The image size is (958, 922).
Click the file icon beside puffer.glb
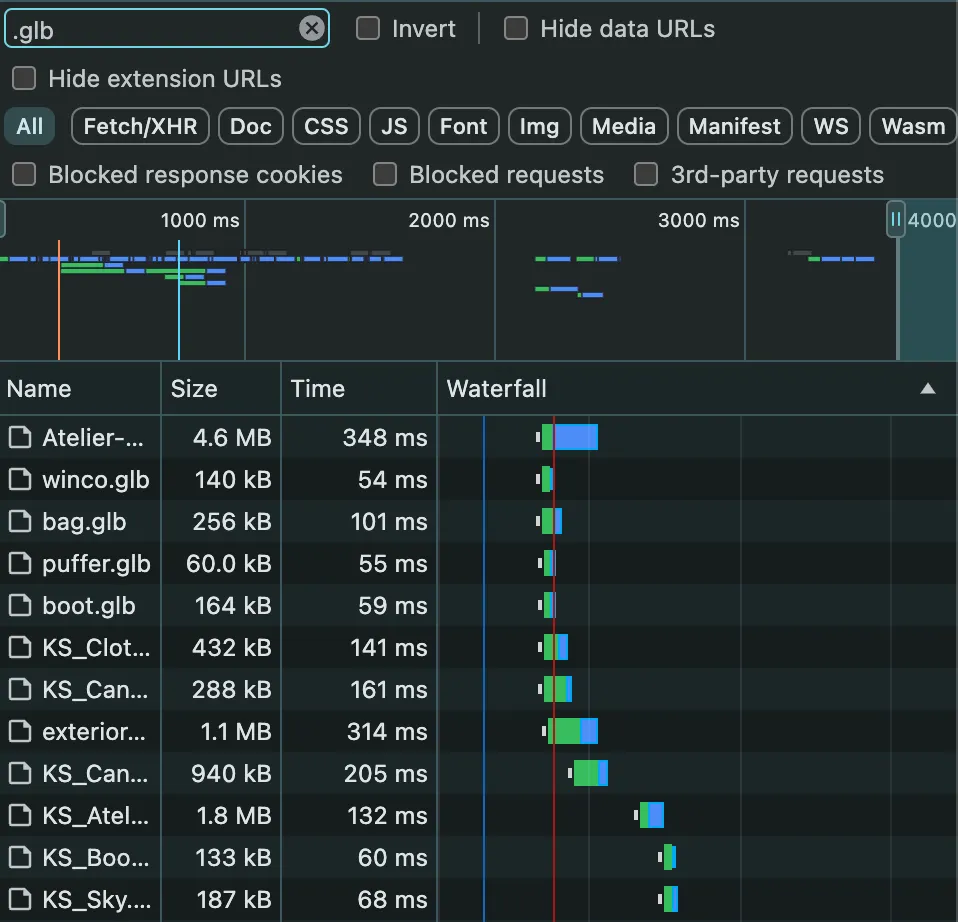[20, 563]
